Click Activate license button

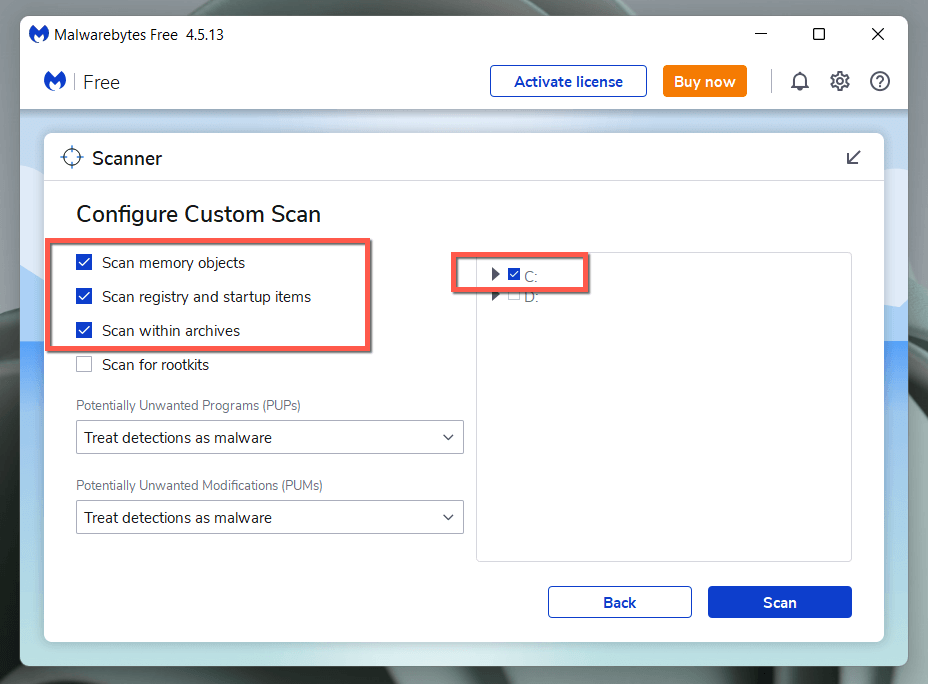[568, 81]
